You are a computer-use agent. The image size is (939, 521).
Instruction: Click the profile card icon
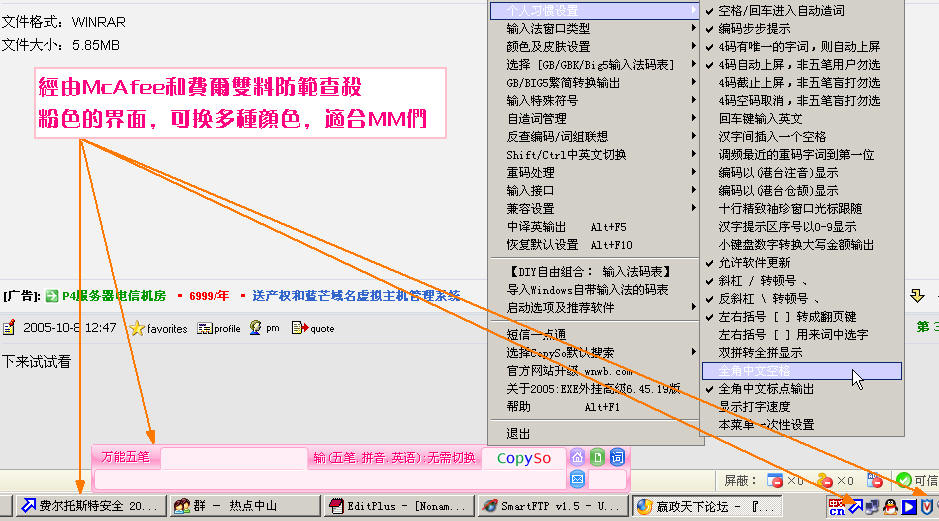point(204,328)
